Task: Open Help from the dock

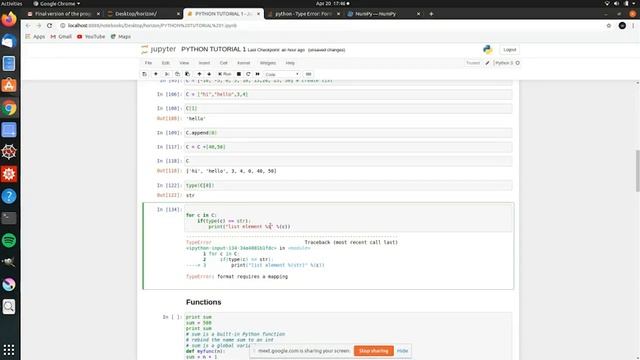Action: (9, 196)
